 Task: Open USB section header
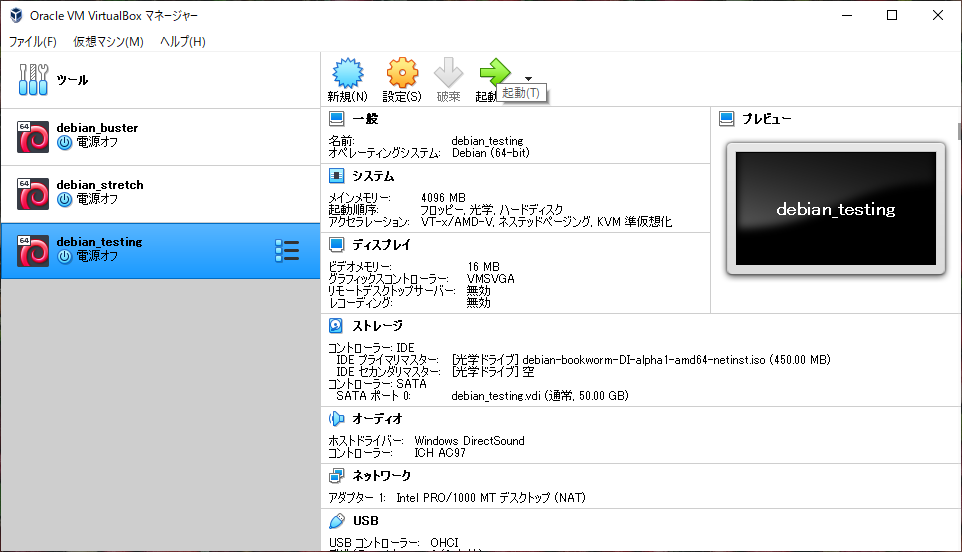point(366,521)
